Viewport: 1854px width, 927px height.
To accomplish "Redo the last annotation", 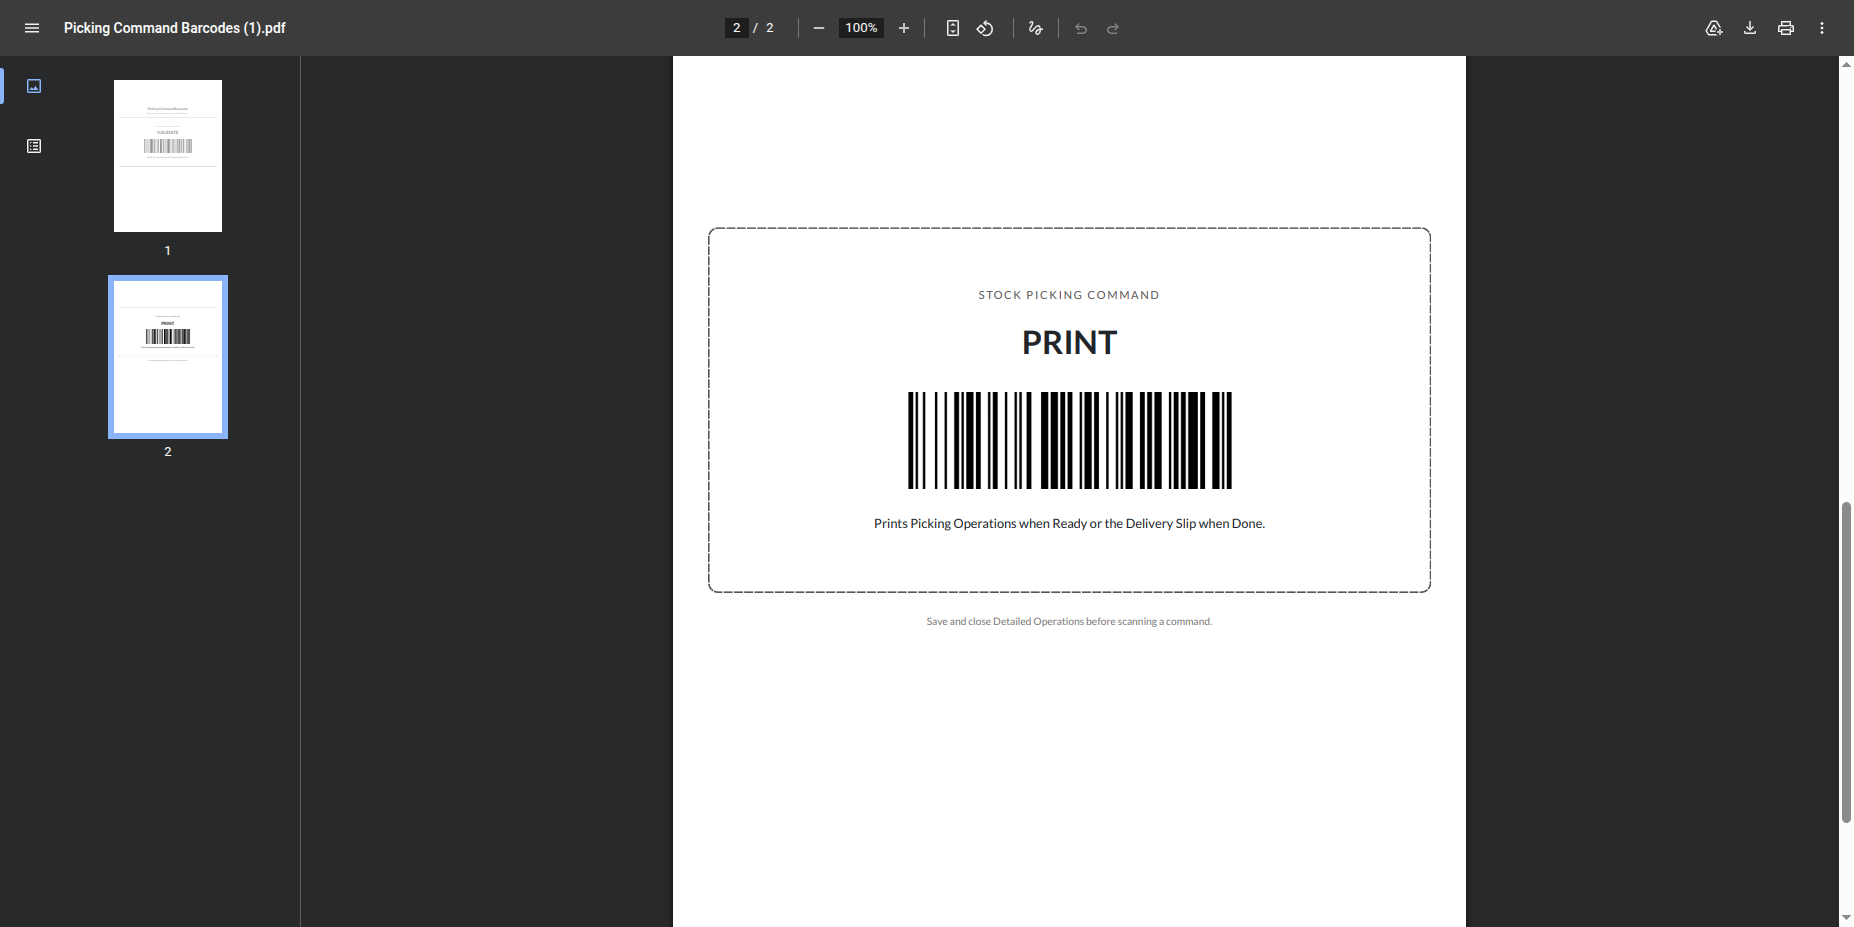I will 1113,28.
